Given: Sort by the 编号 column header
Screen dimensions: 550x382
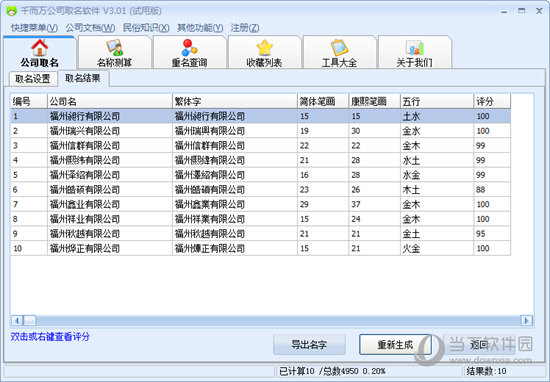Looking at the screenshot, I should [29, 102].
